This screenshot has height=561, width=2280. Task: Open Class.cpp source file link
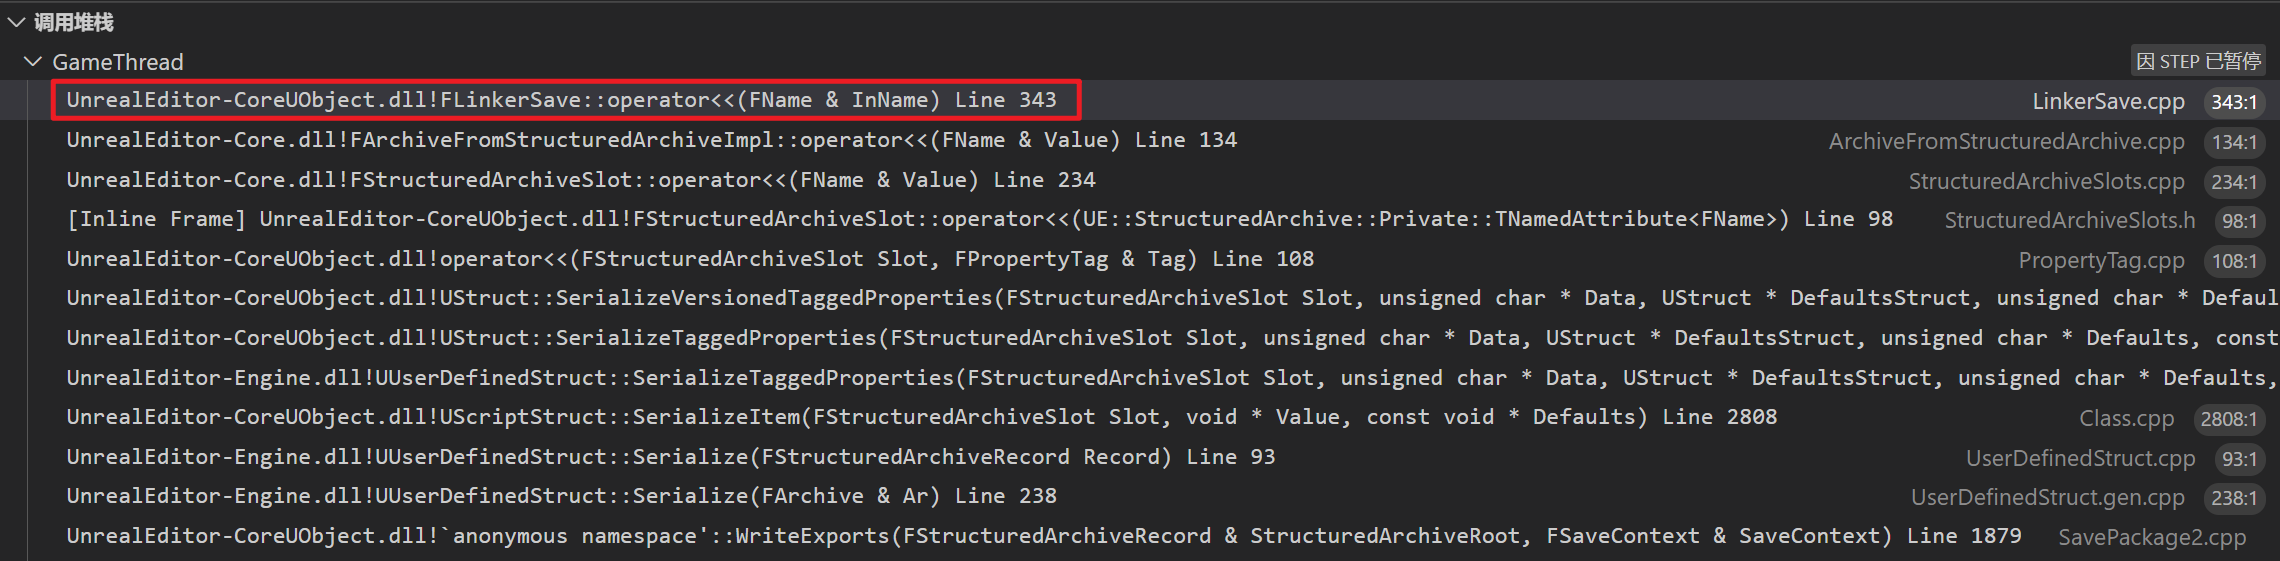click(x=2126, y=419)
